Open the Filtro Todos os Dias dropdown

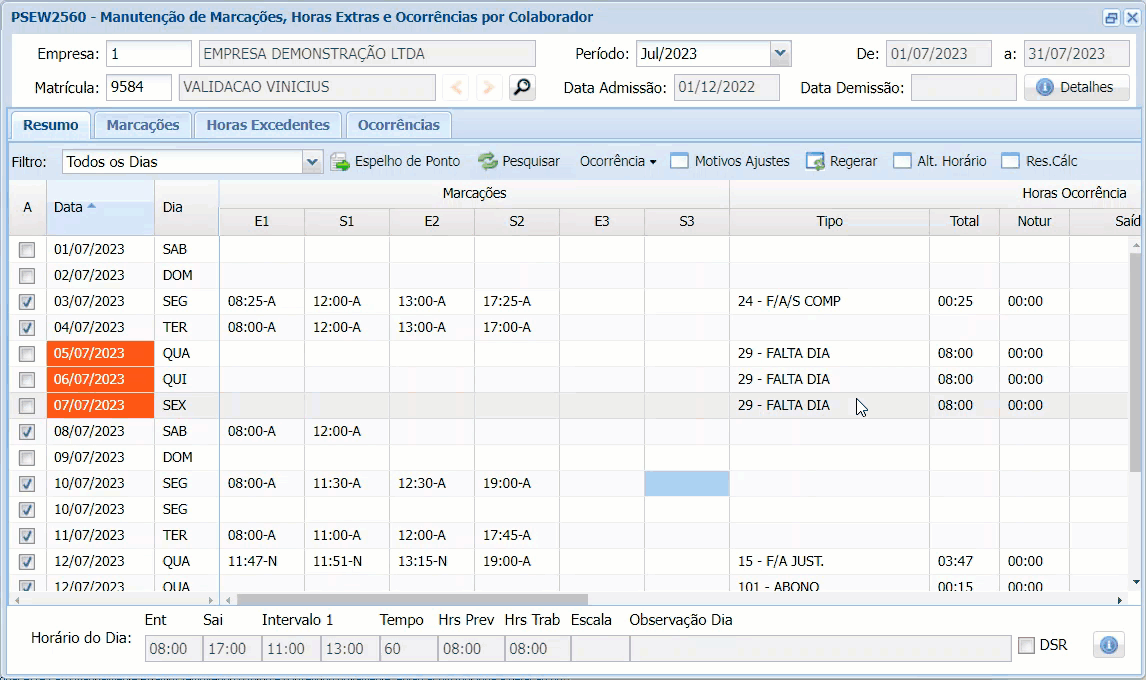point(312,162)
